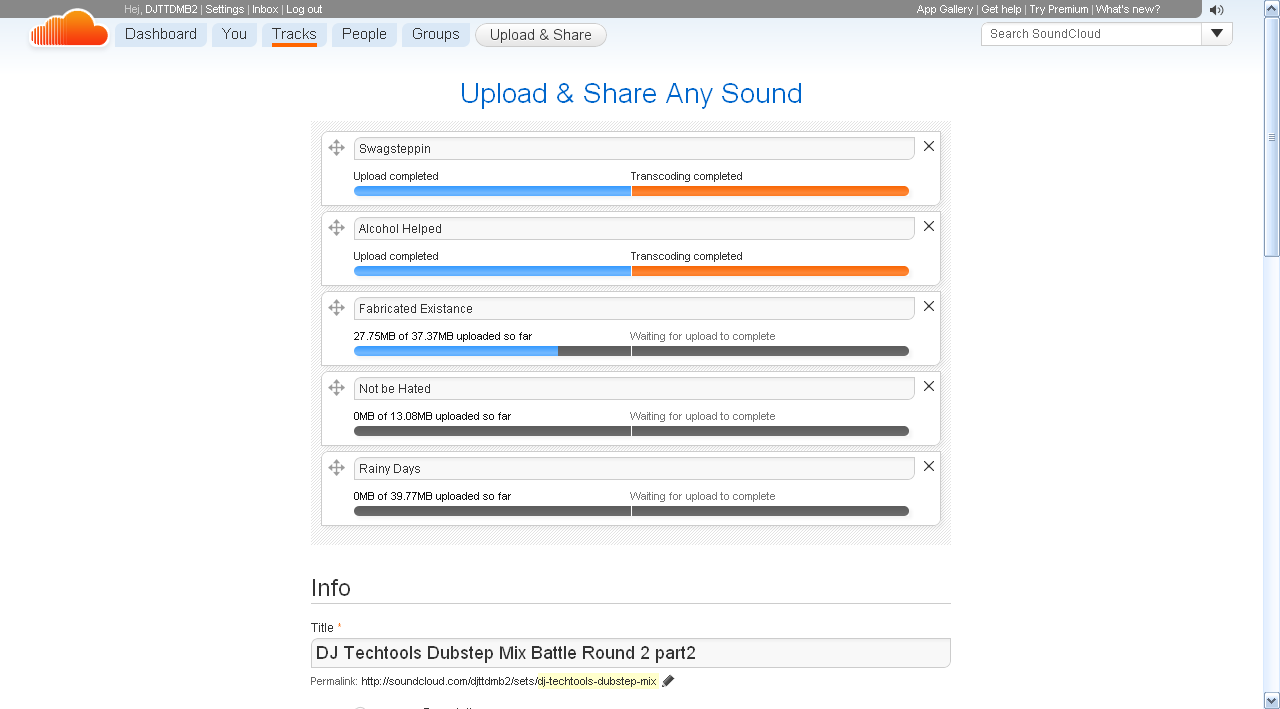Click the page scrollbar down arrow

1272,700
